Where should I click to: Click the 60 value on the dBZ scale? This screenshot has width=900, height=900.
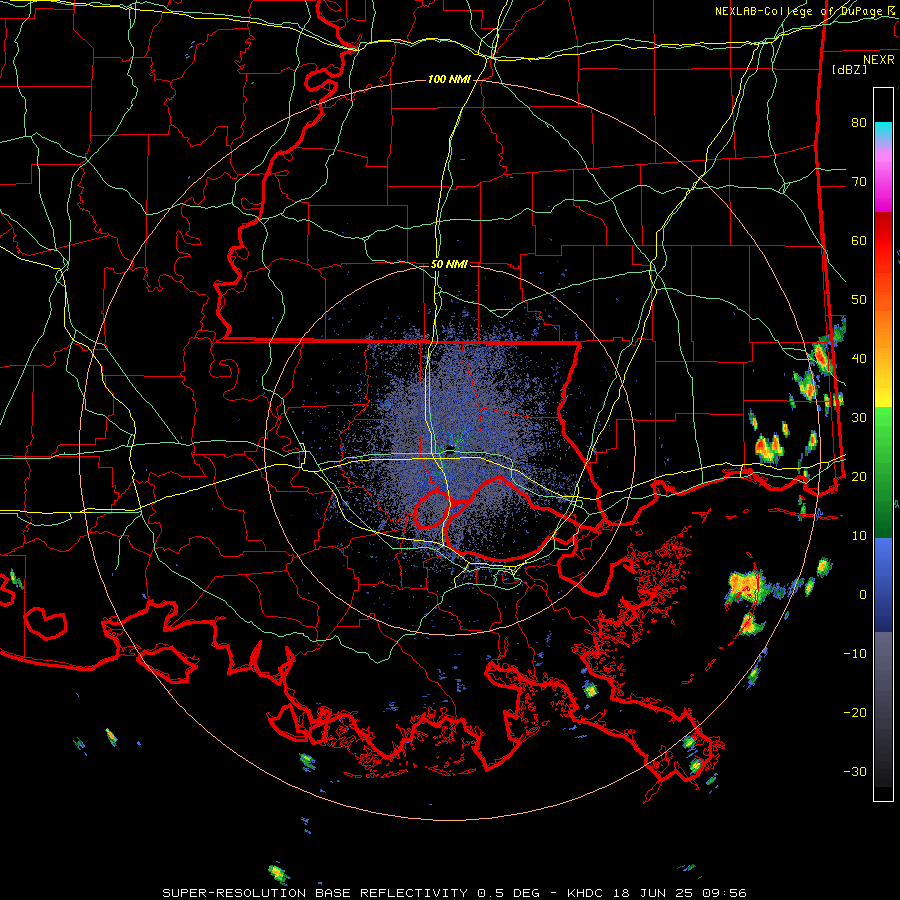click(859, 240)
